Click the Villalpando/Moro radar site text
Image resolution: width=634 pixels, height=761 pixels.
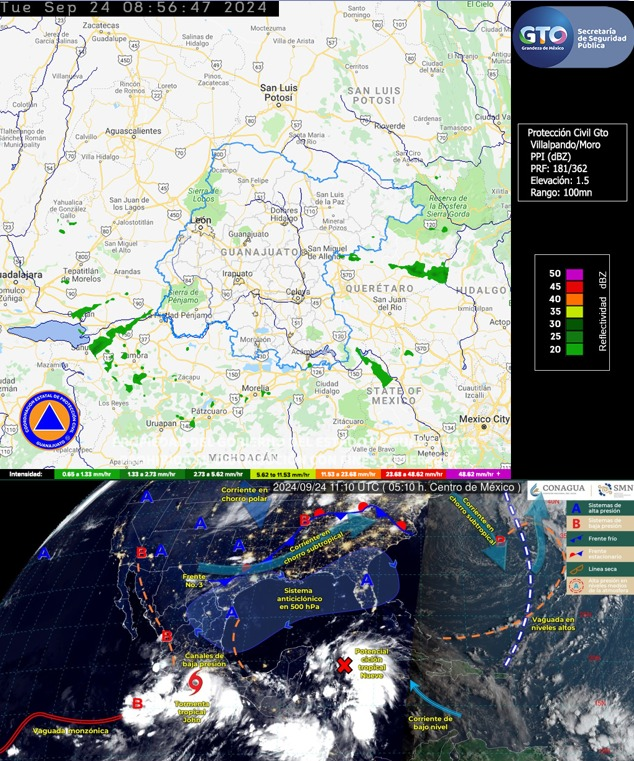[x=565, y=145]
